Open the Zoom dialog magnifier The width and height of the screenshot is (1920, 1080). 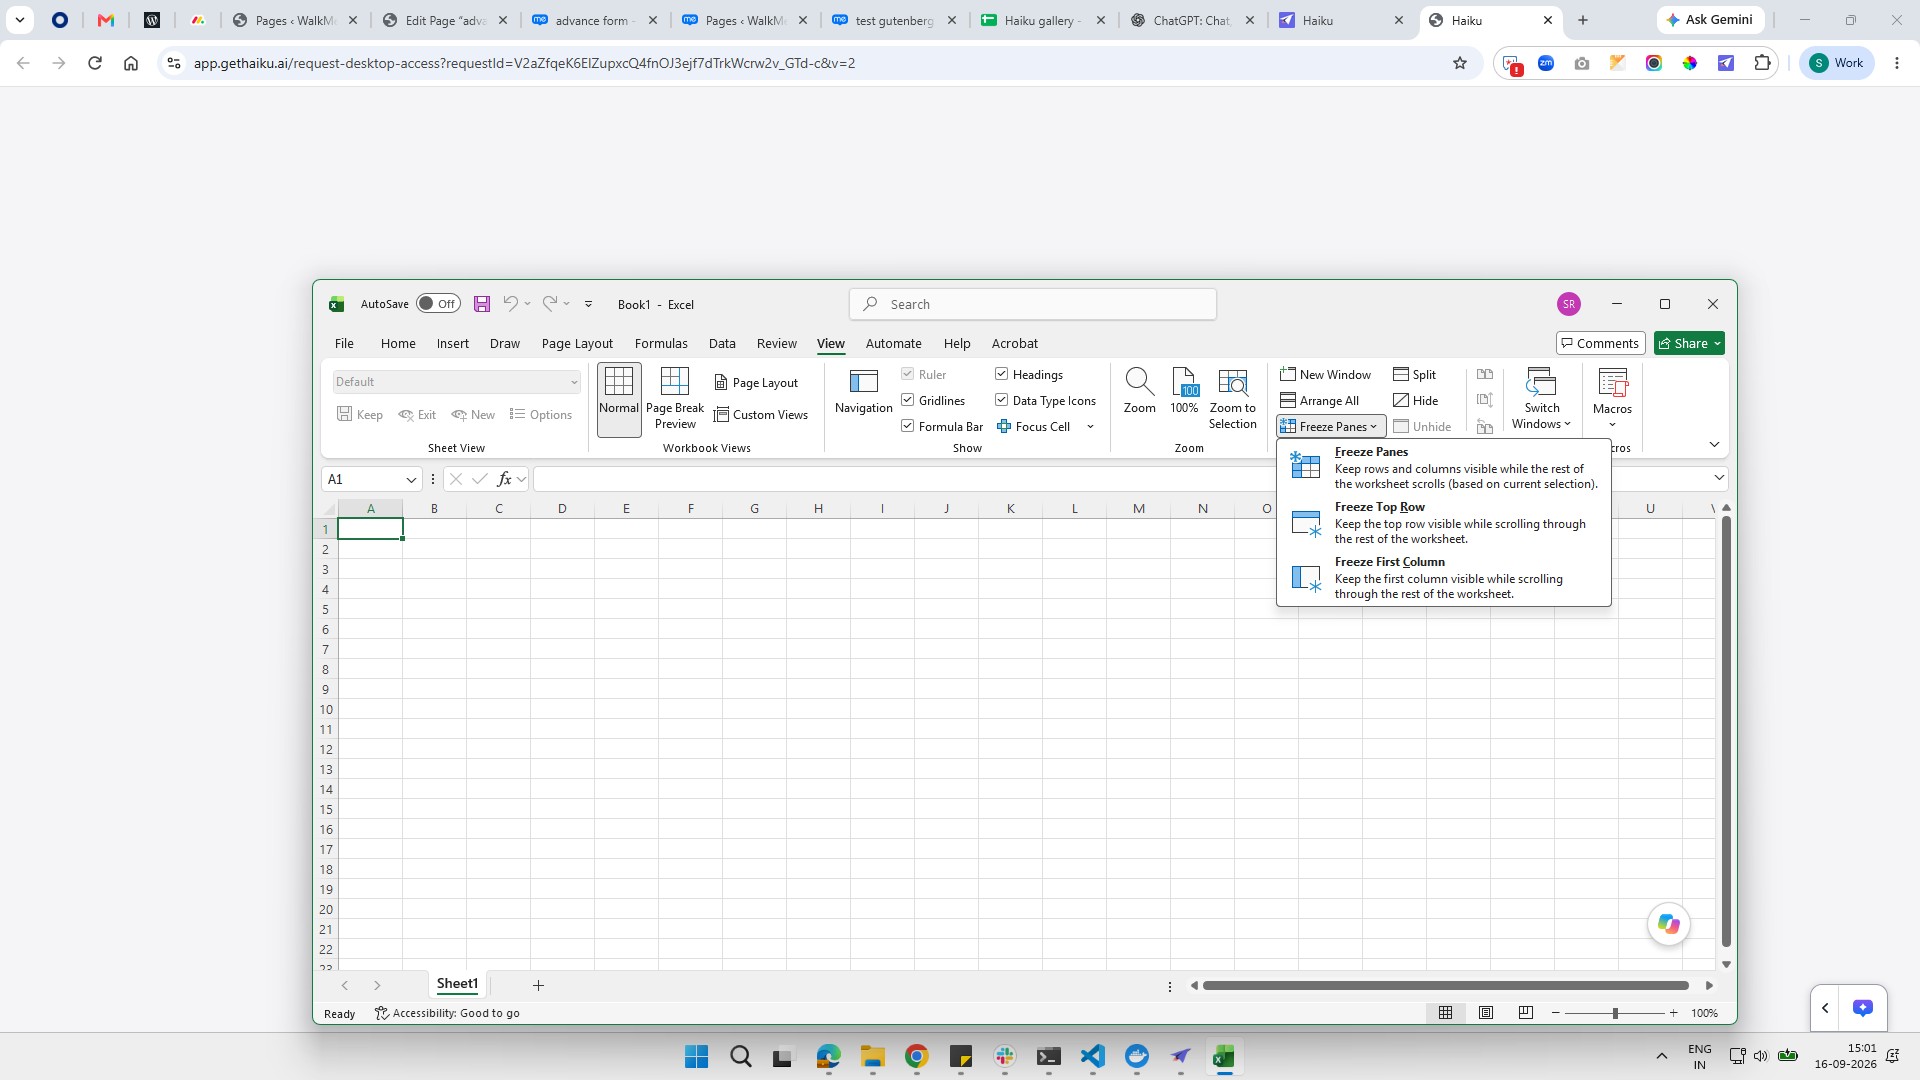pos(1139,392)
